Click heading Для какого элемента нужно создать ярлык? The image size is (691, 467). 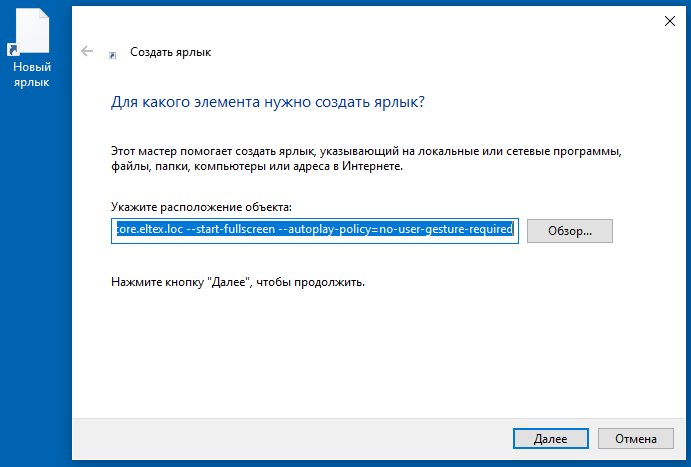tap(267, 103)
